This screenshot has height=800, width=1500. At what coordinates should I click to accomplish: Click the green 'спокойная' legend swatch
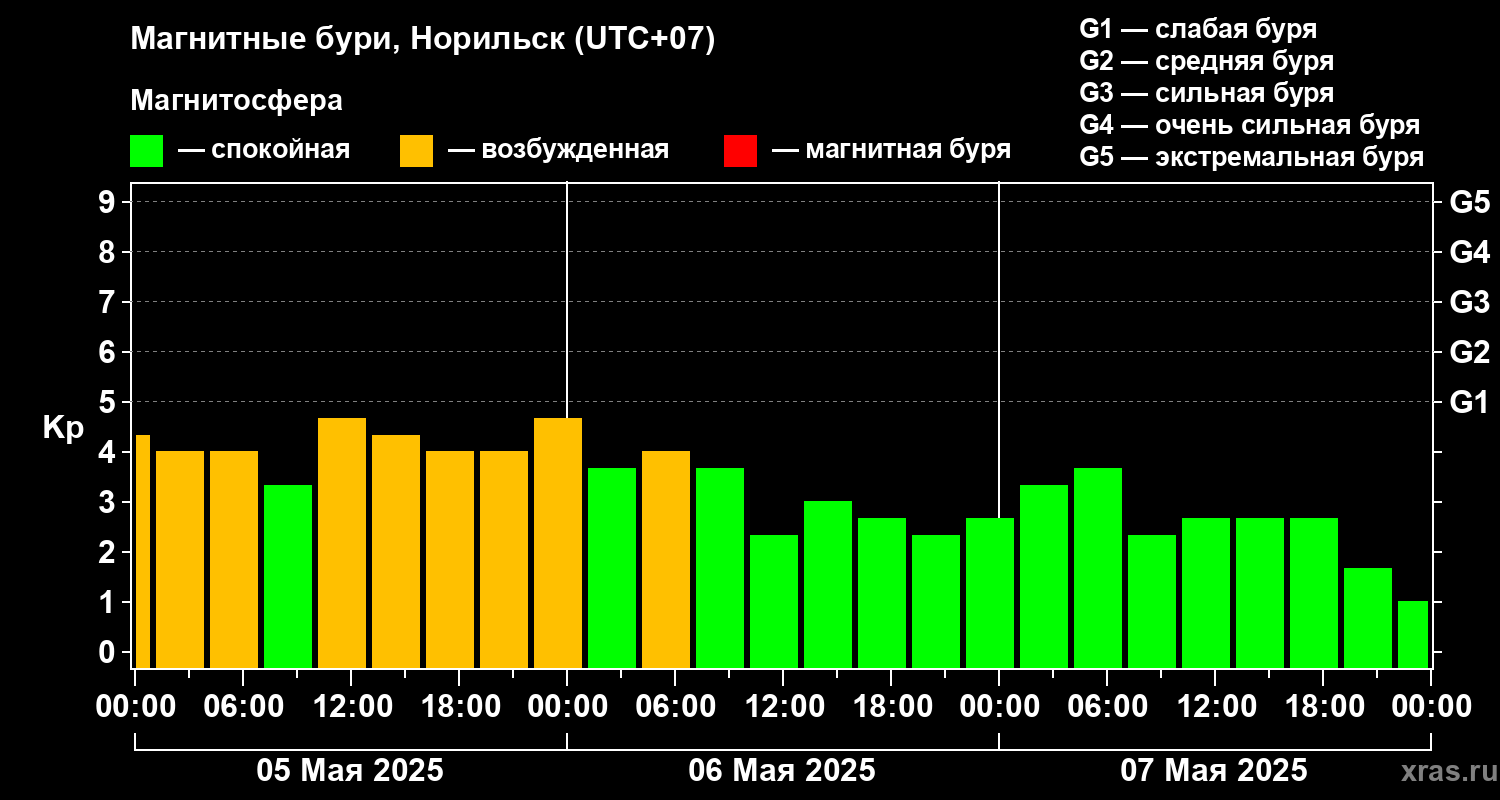point(146,151)
